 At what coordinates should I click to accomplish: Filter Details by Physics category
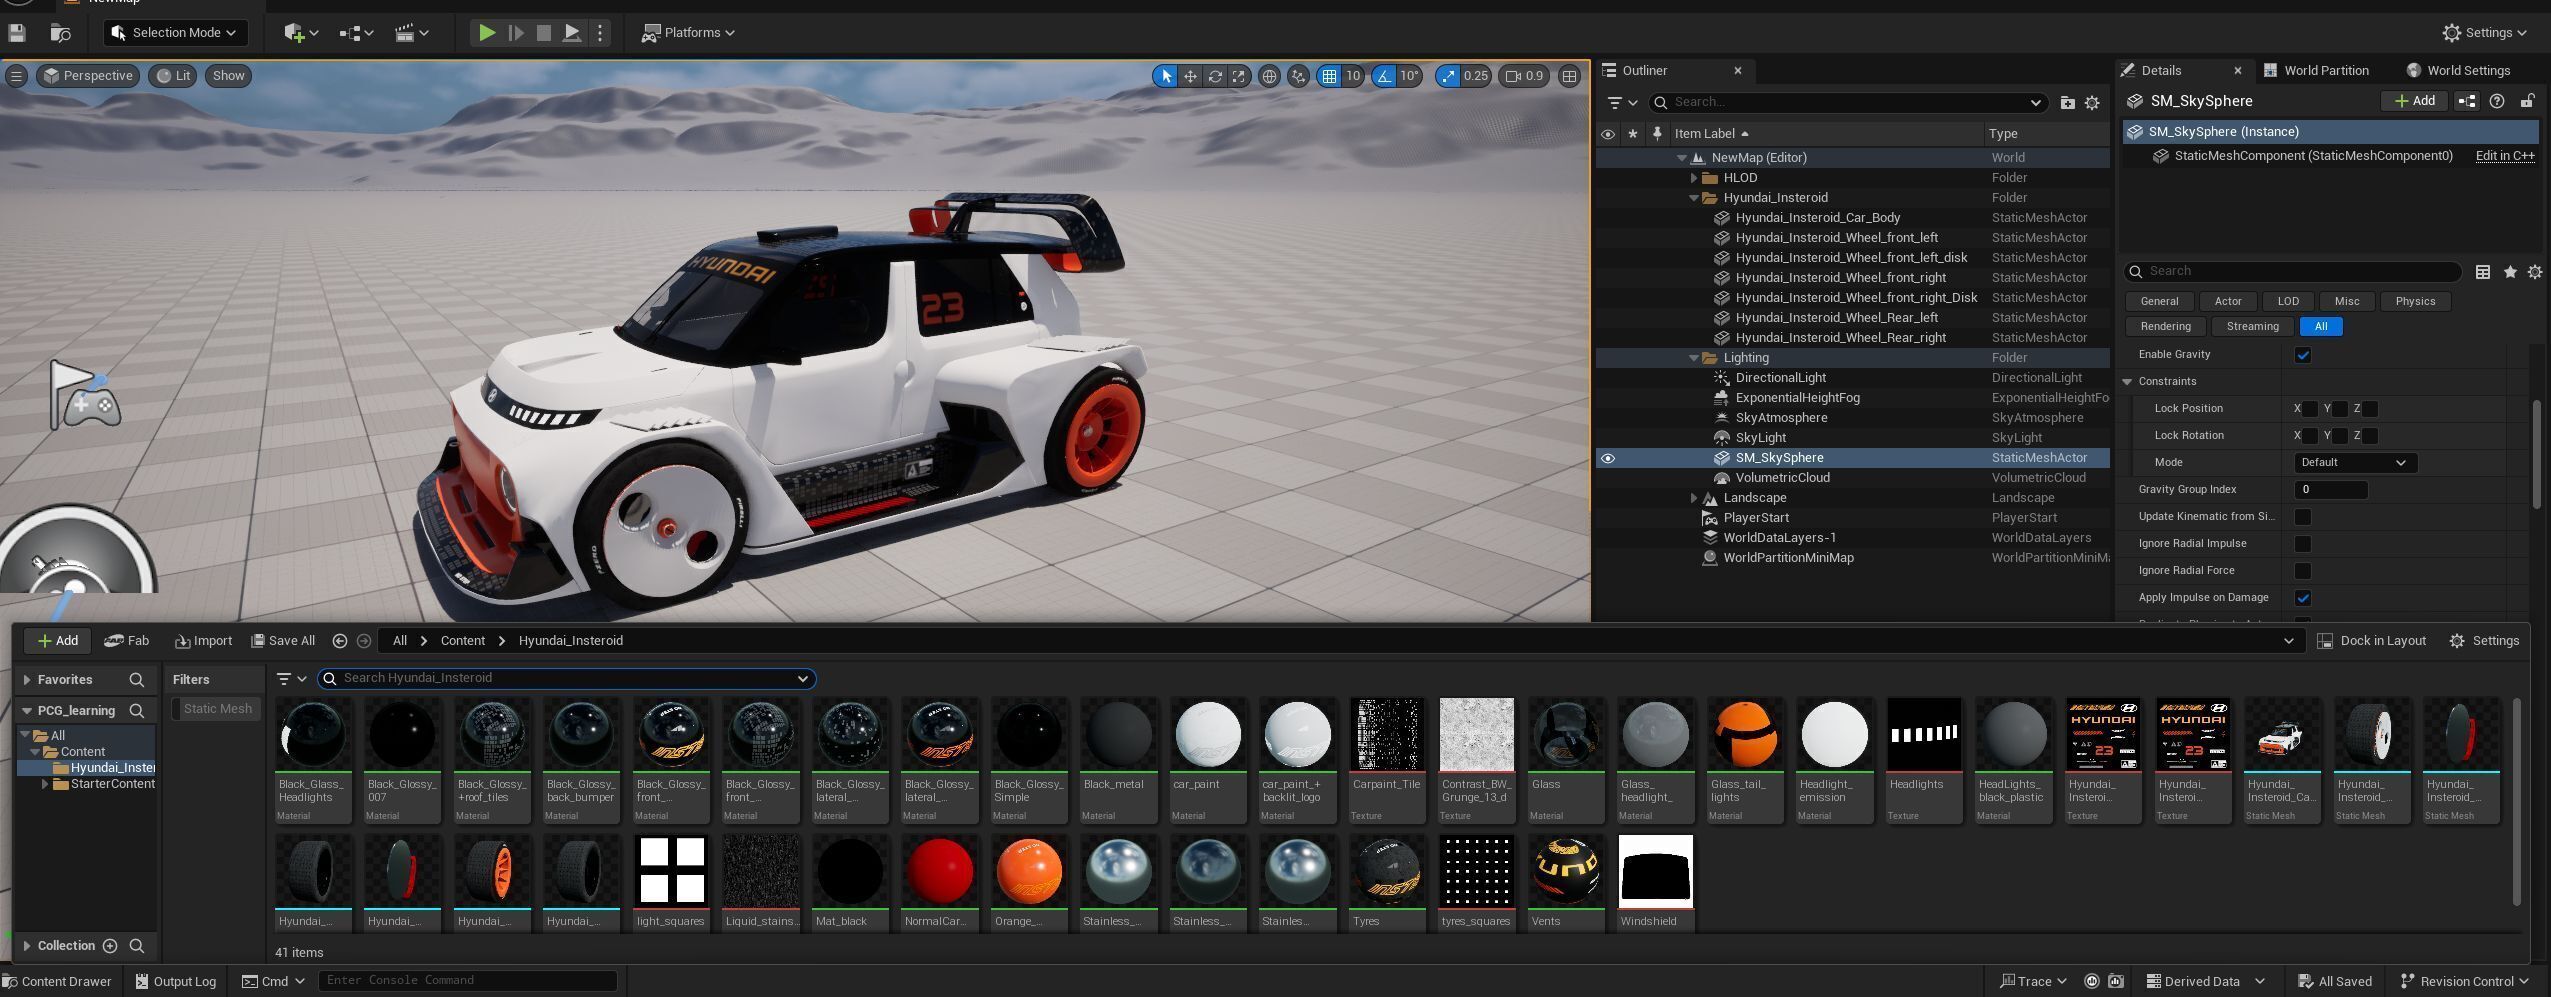[2415, 301]
